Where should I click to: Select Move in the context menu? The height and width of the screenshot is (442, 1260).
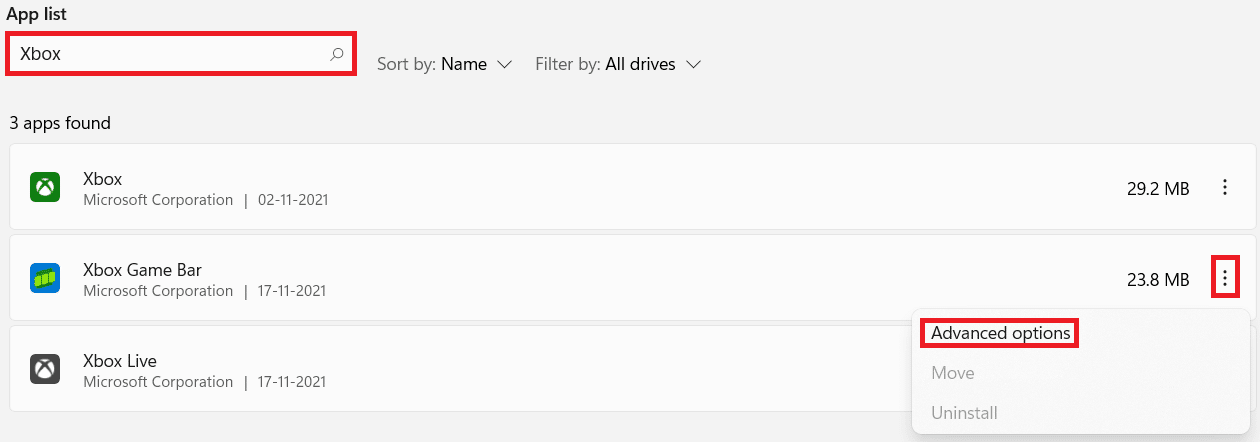click(952, 373)
